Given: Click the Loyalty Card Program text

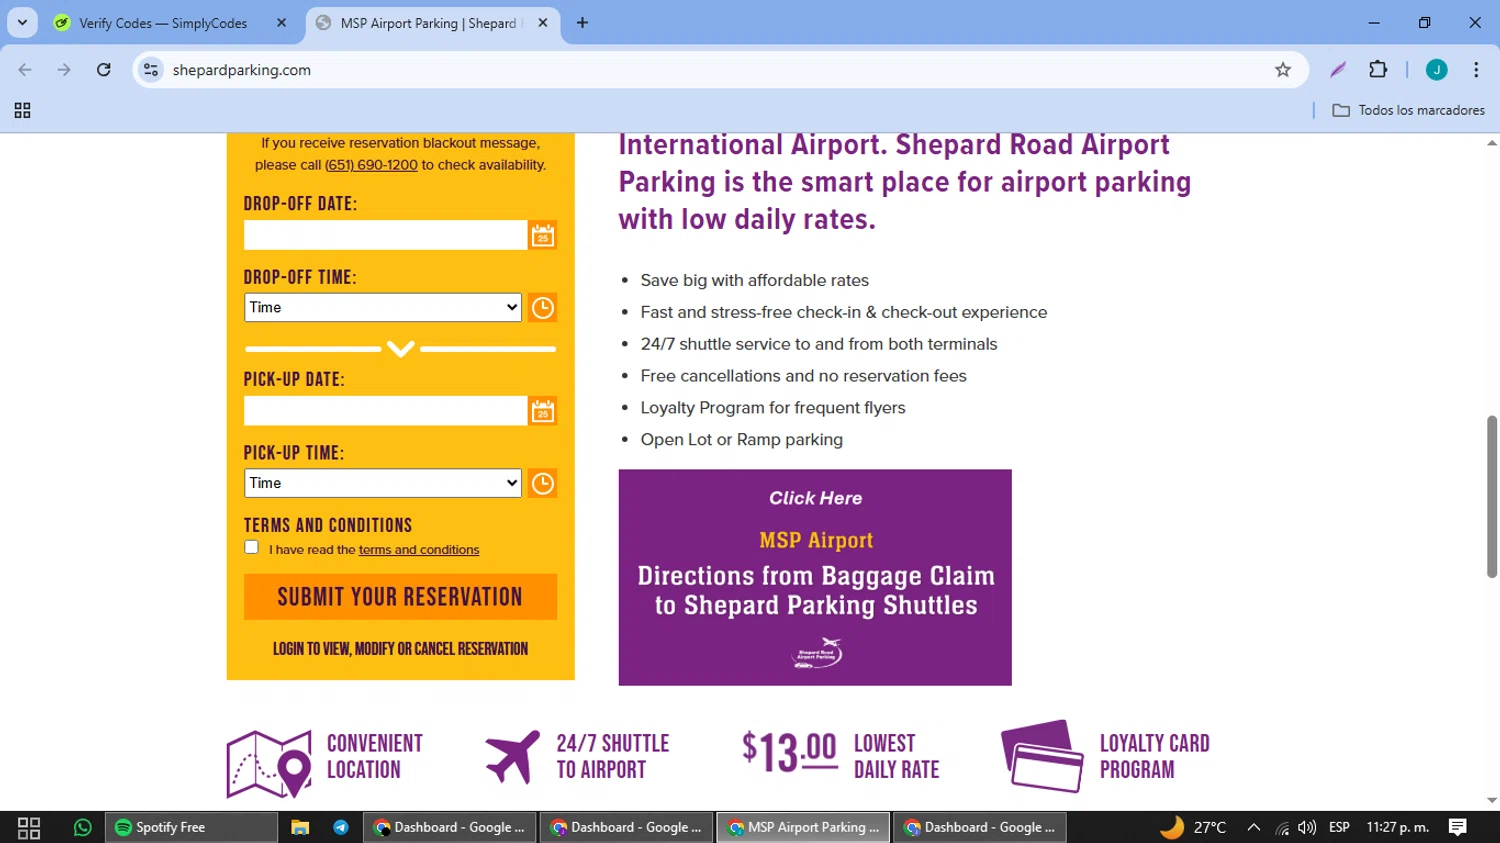Looking at the screenshot, I should pyautogui.click(x=1155, y=757).
